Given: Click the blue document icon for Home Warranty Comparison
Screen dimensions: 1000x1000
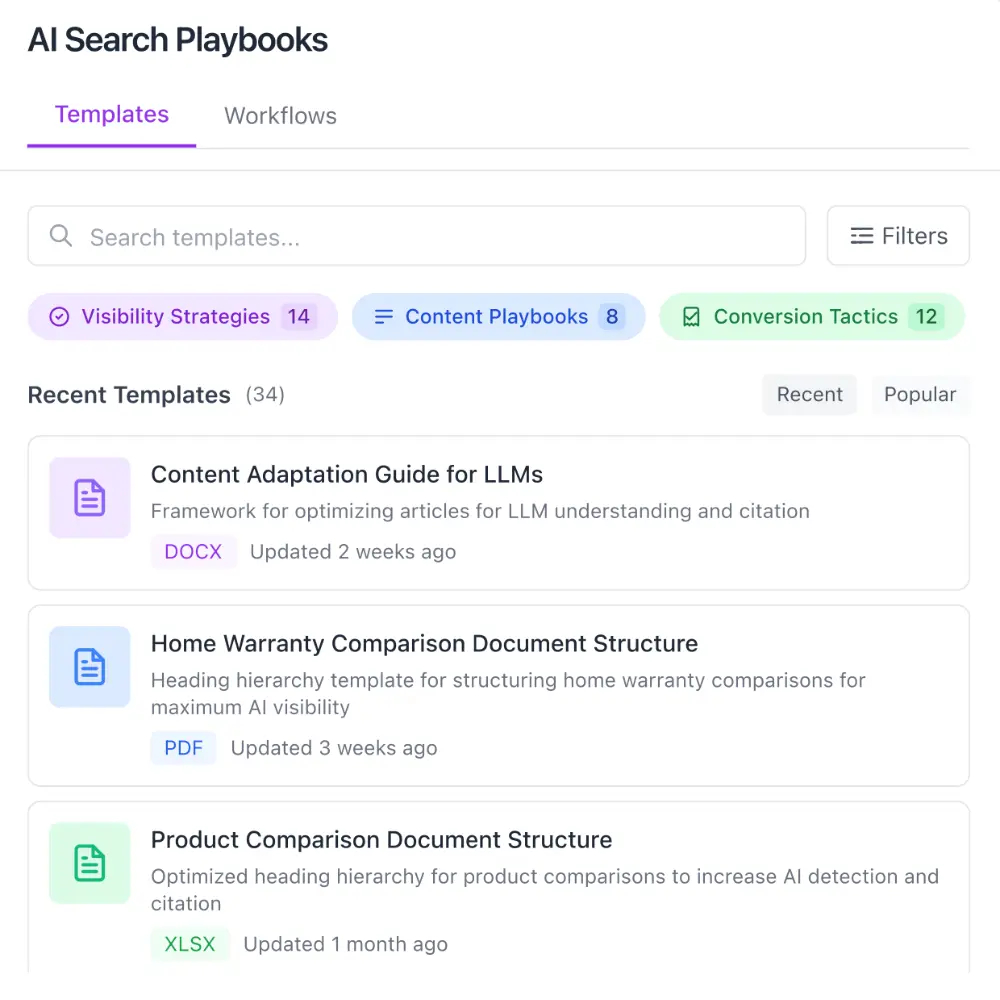Looking at the screenshot, I should click(90, 667).
